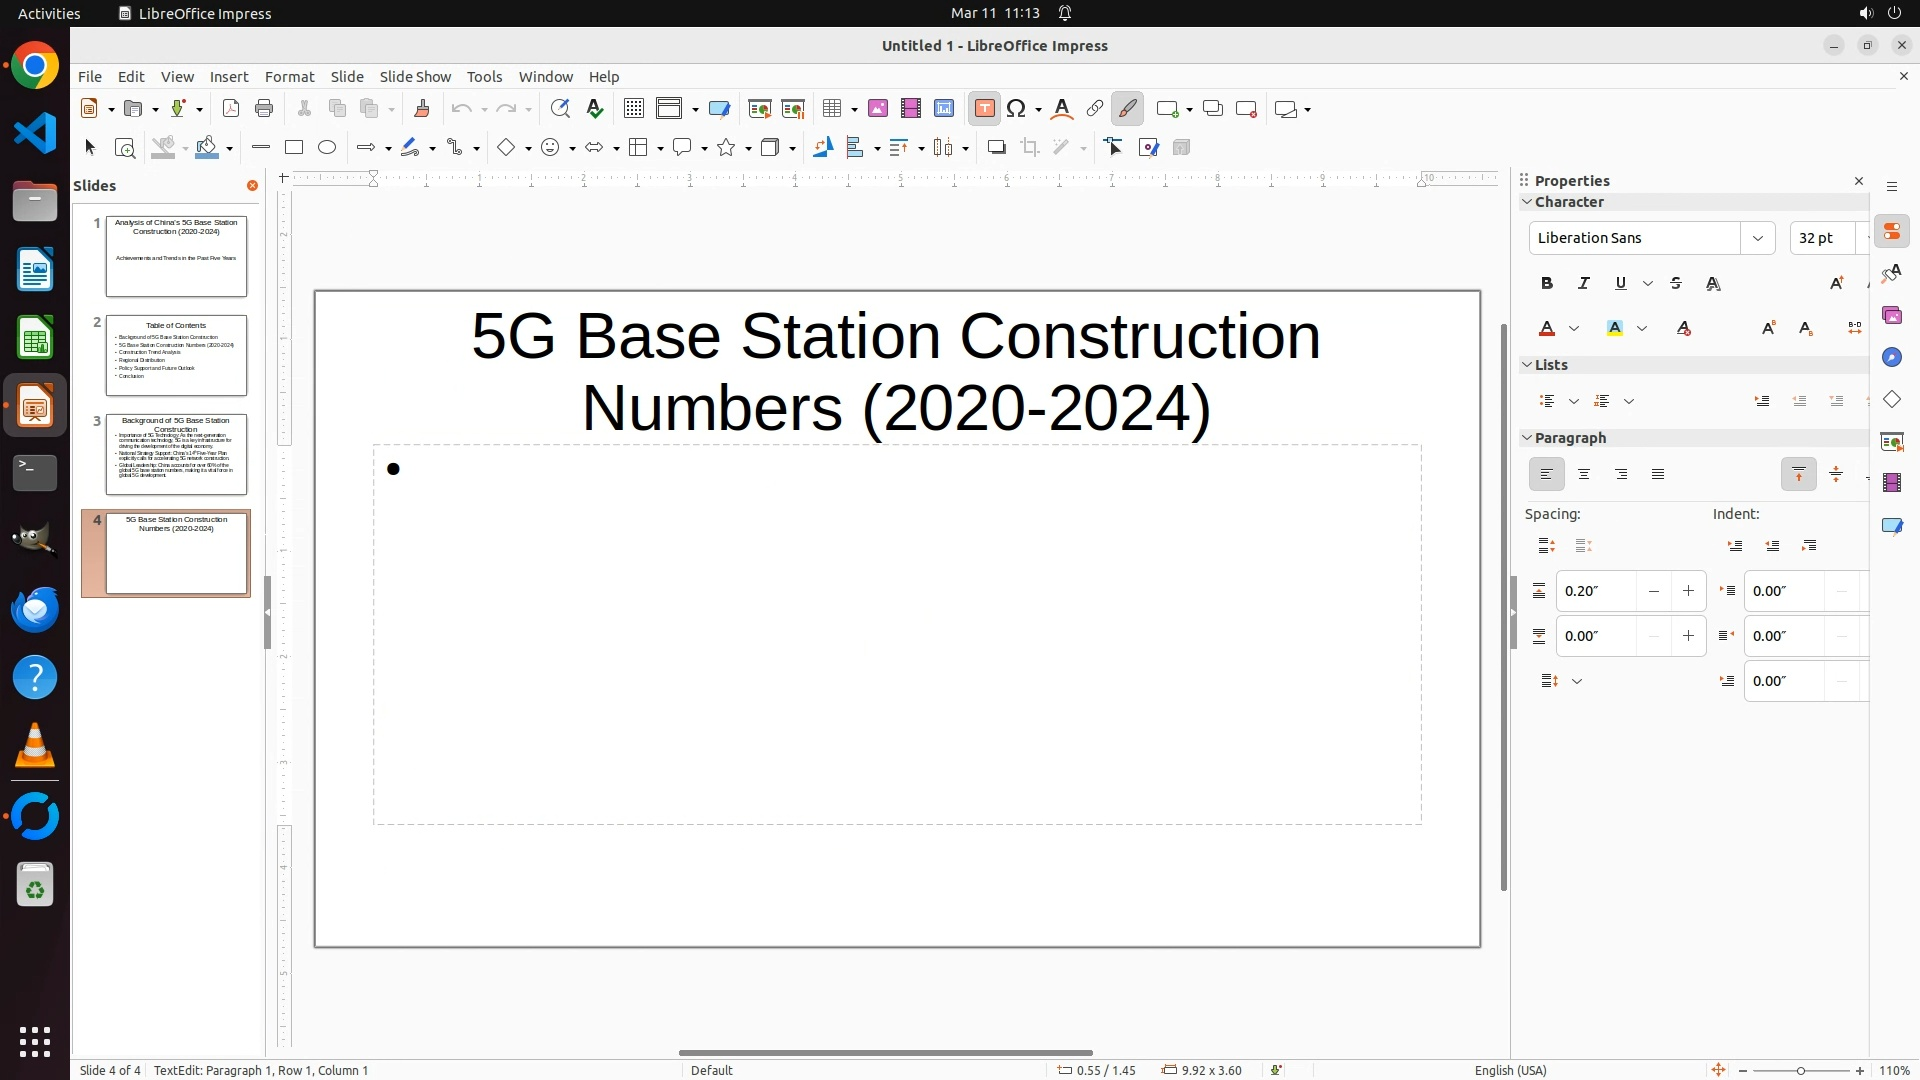Increase above paragraph spacing with plus

1688,591
